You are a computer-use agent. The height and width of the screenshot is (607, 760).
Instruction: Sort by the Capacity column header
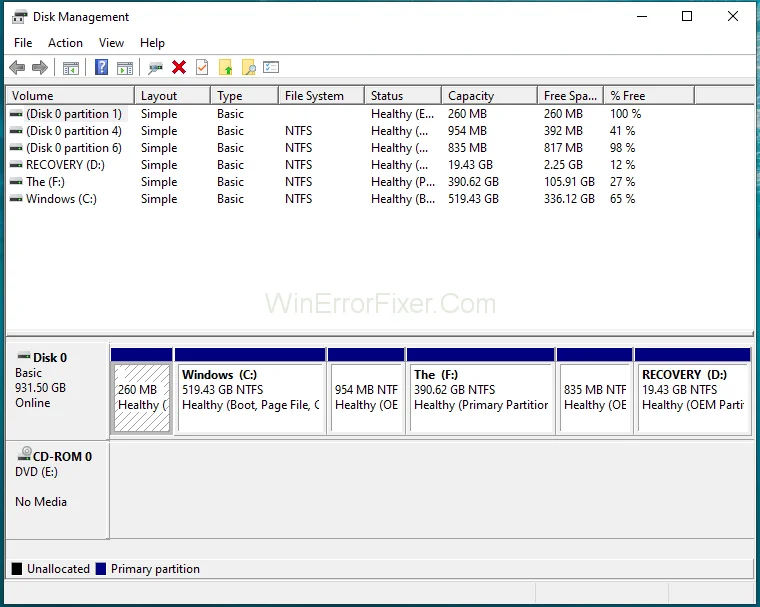(x=490, y=96)
